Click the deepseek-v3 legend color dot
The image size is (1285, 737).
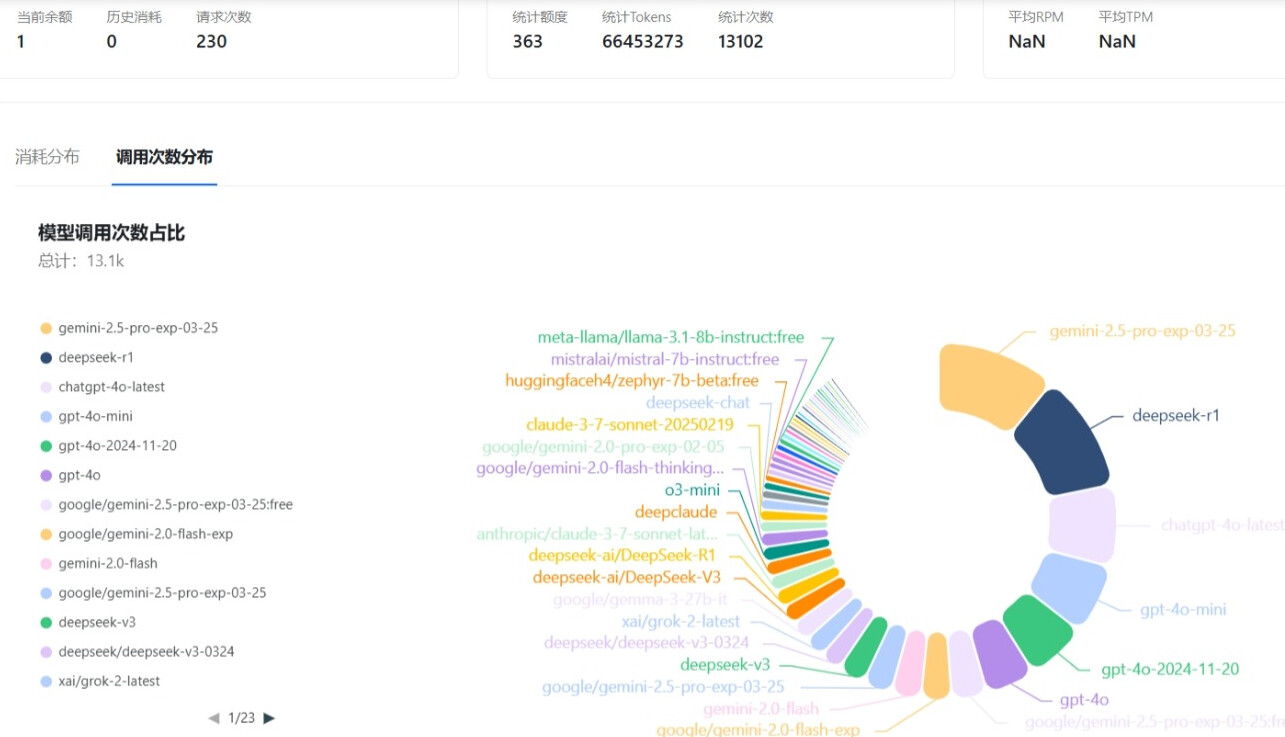click(x=46, y=622)
